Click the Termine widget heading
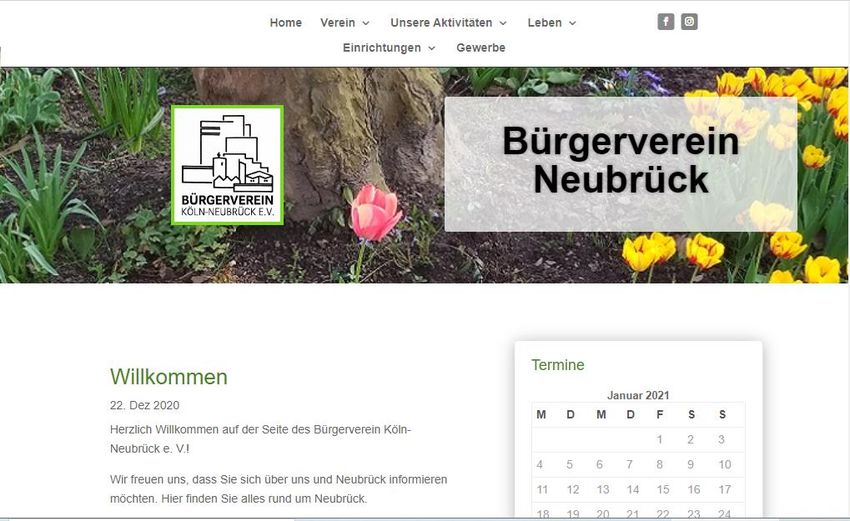The width and height of the screenshot is (850, 521). pyautogui.click(x=558, y=365)
